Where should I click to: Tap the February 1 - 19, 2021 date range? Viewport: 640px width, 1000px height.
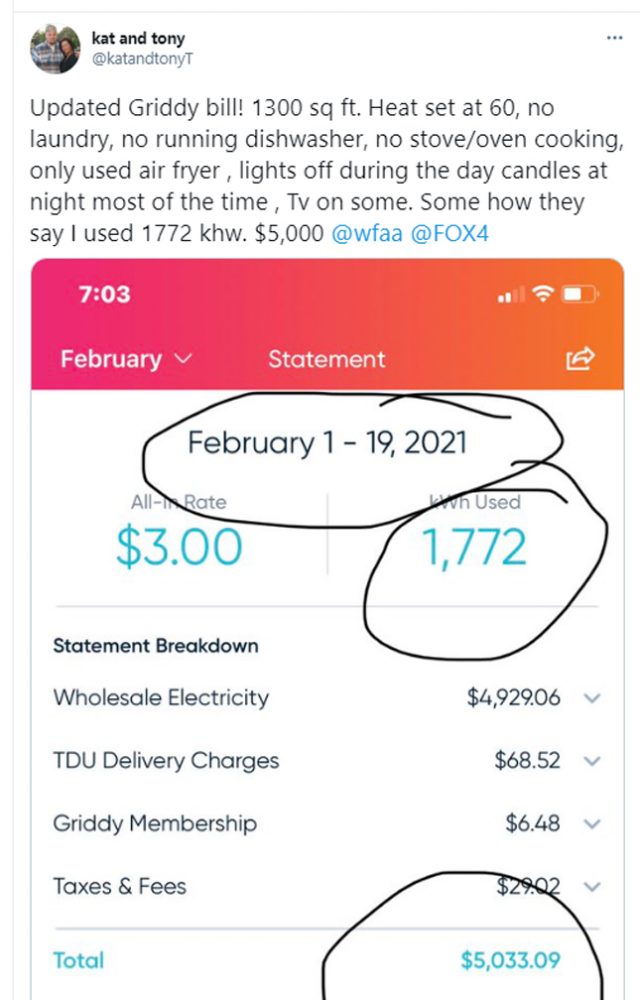(x=327, y=442)
